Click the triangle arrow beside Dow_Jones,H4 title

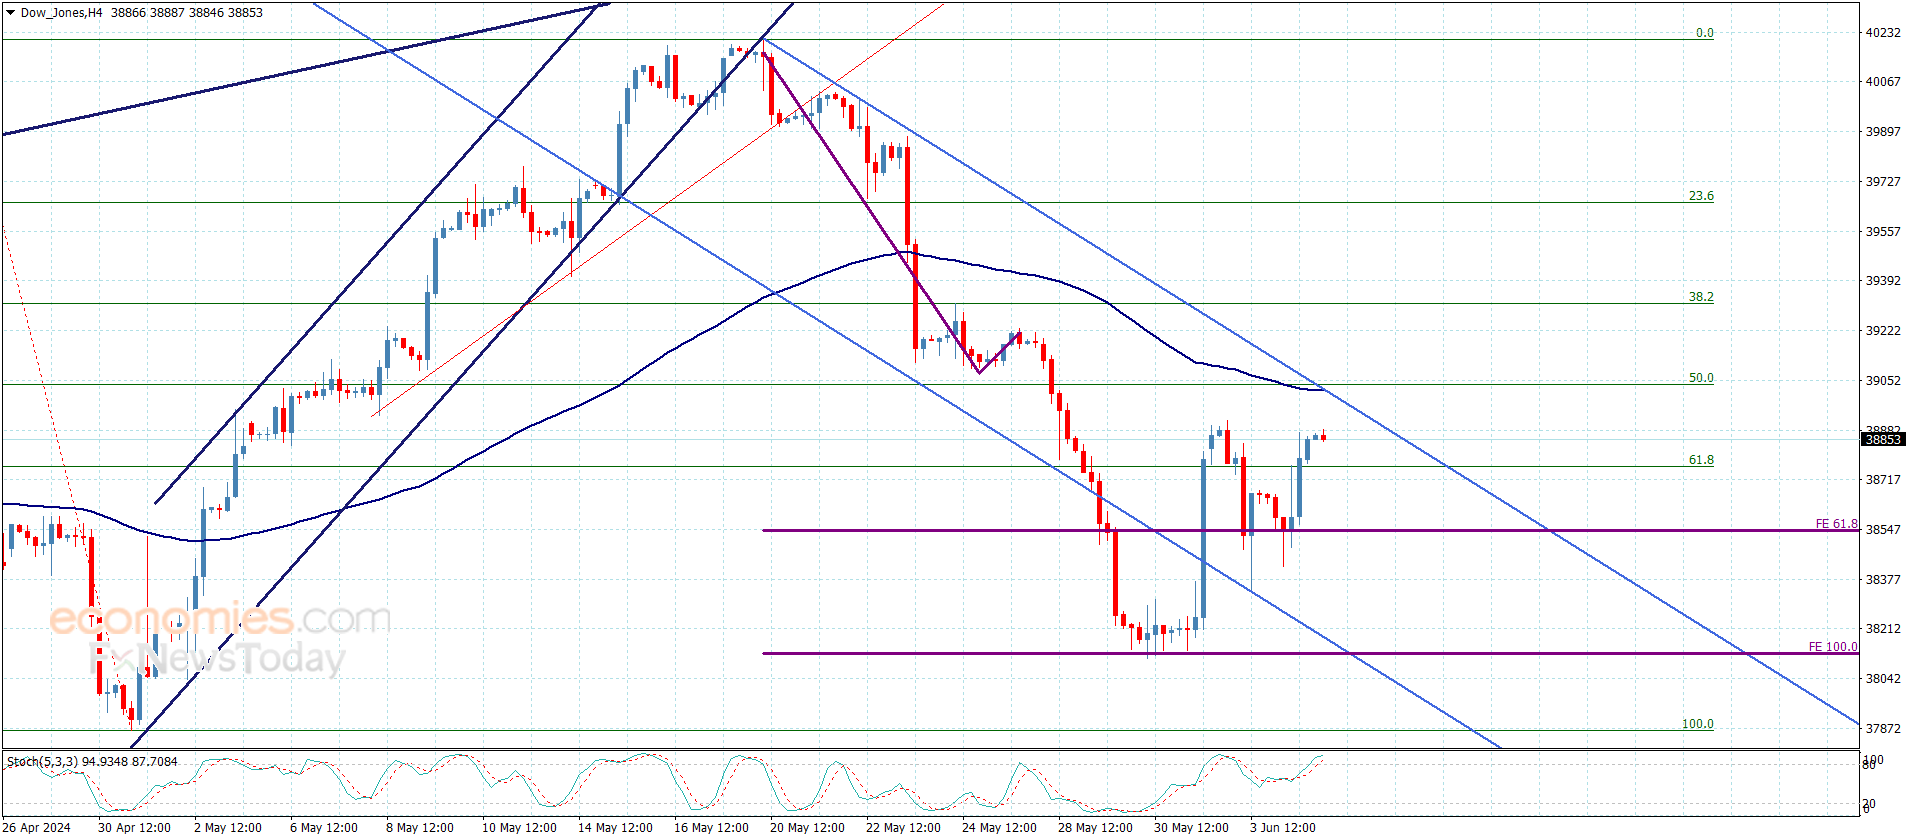[10, 13]
